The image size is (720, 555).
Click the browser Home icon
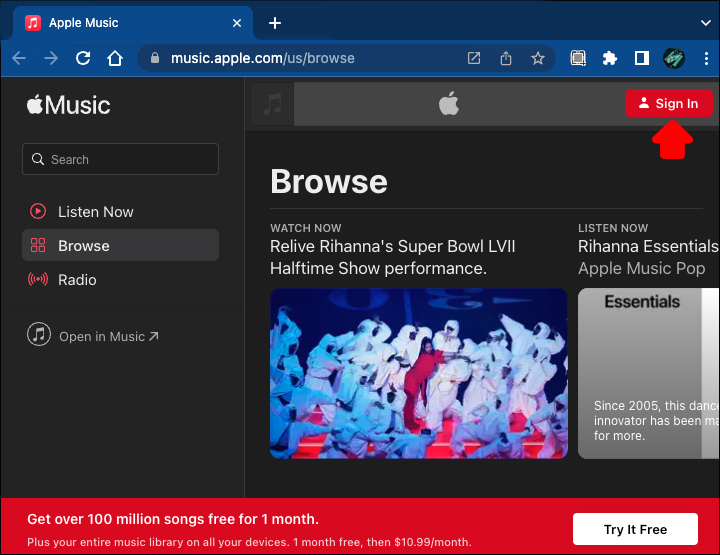(x=115, y=58)
